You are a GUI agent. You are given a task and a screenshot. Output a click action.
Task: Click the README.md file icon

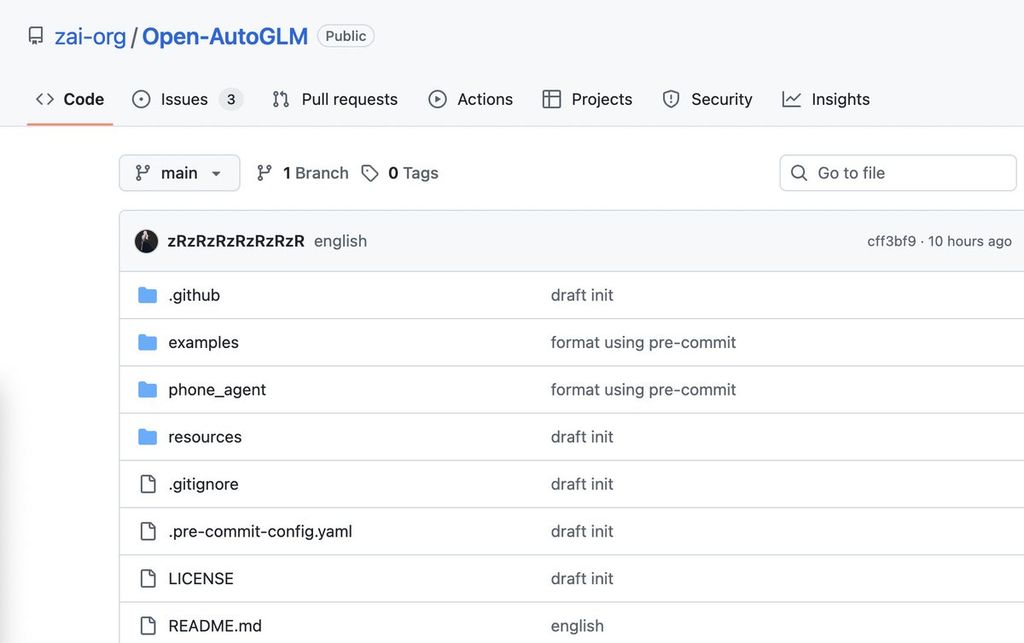click(148, 626)
